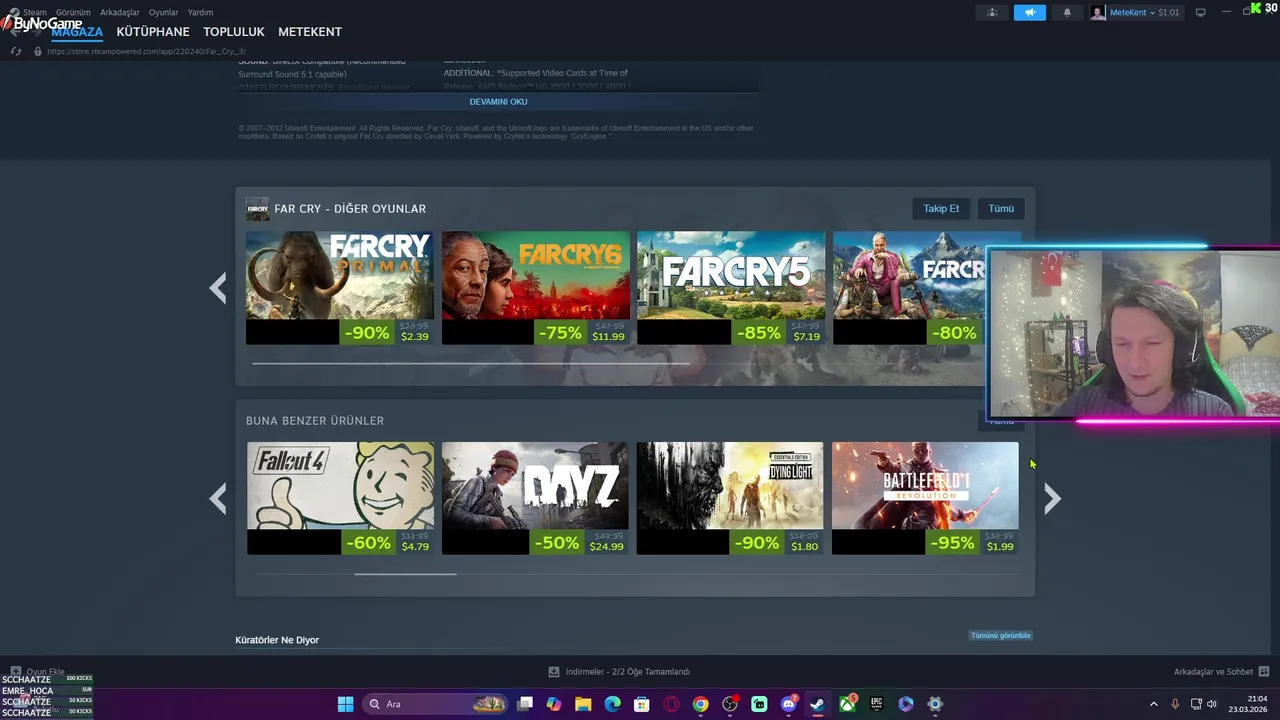The width and height of the screenshot is (1280, 720).
Task: Open Opera GX browser from the taskbar
Action: click(671, 704)
